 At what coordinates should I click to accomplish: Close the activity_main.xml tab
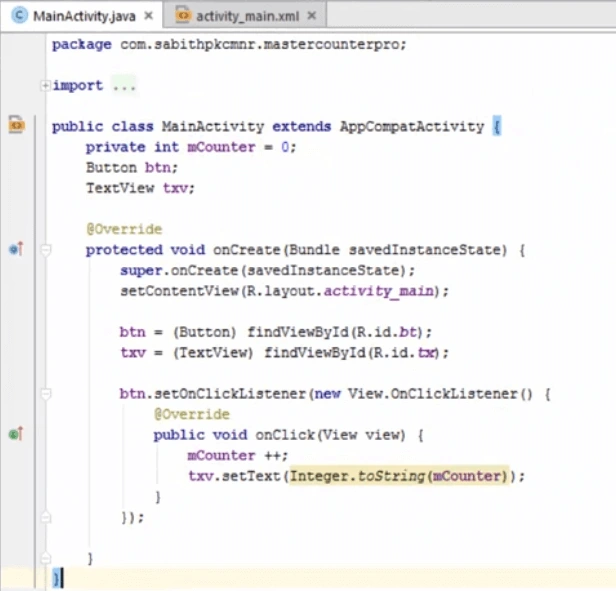312,16
